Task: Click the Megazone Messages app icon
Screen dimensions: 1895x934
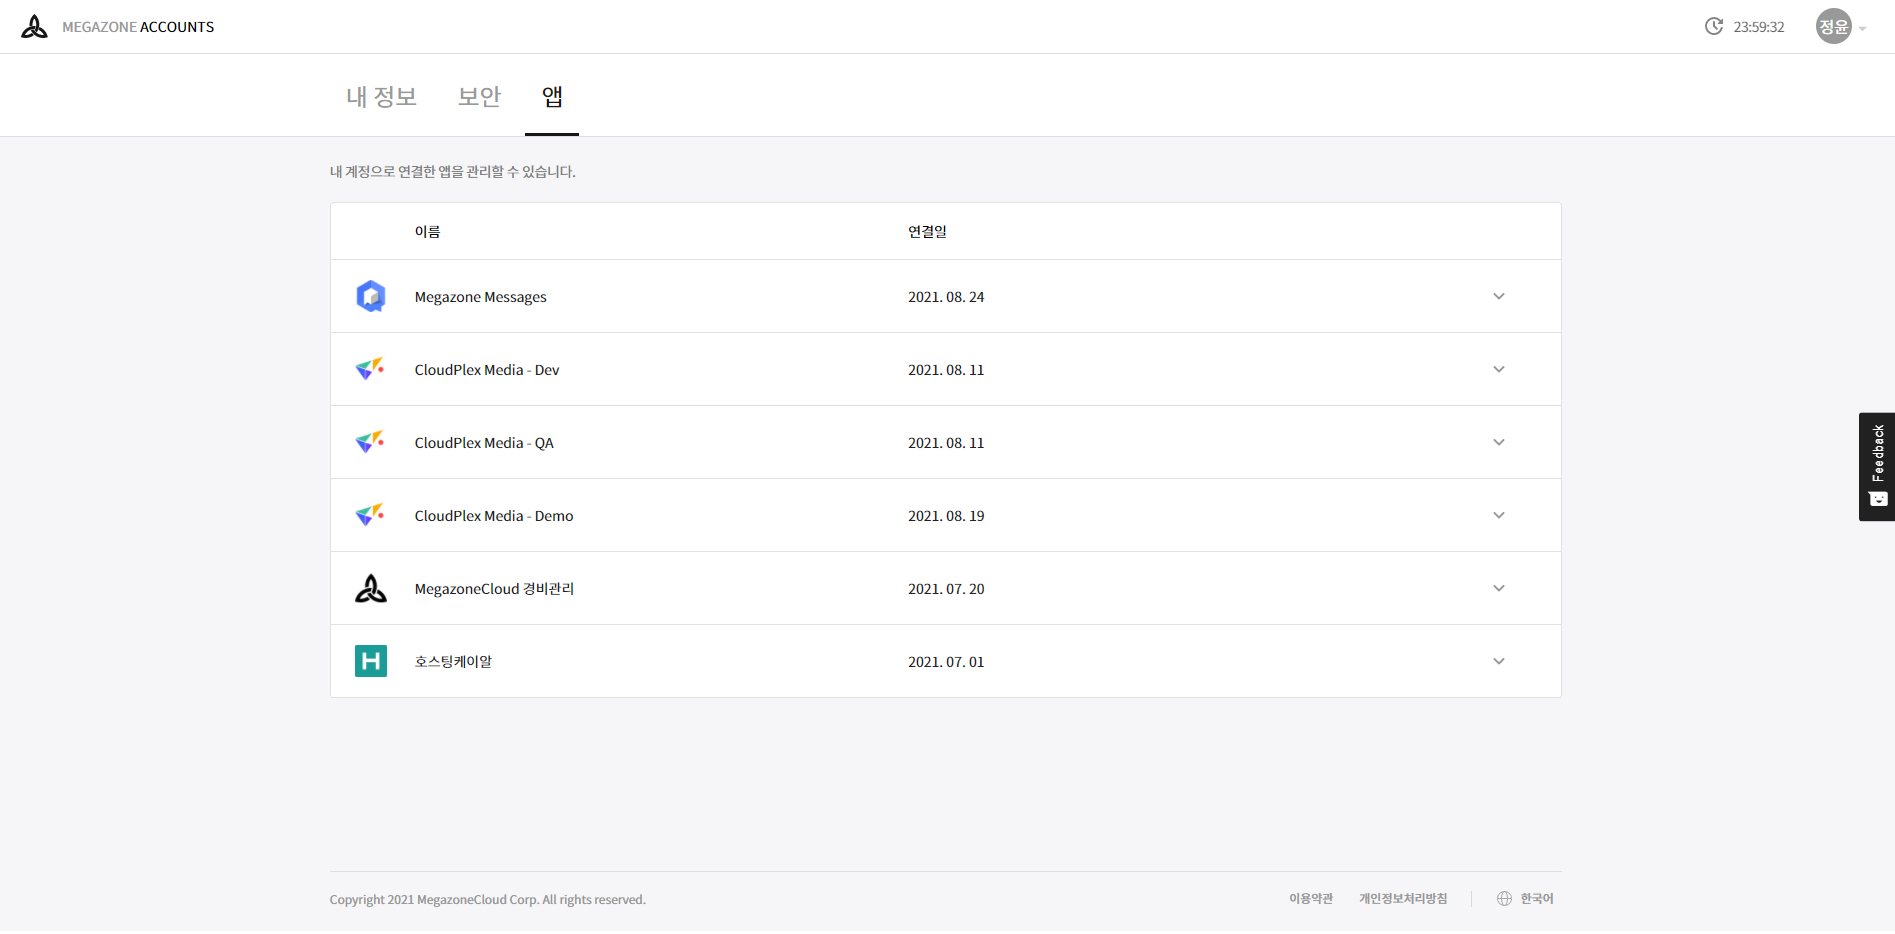Action: point(371,296)
